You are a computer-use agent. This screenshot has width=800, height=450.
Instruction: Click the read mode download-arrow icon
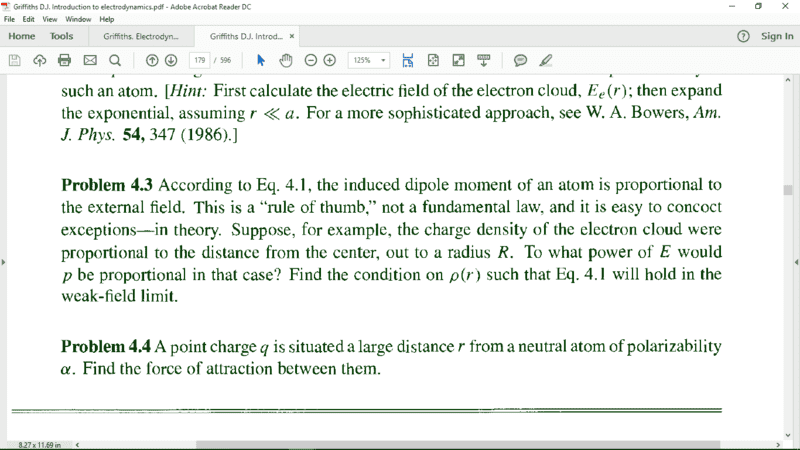pos(484,60)
